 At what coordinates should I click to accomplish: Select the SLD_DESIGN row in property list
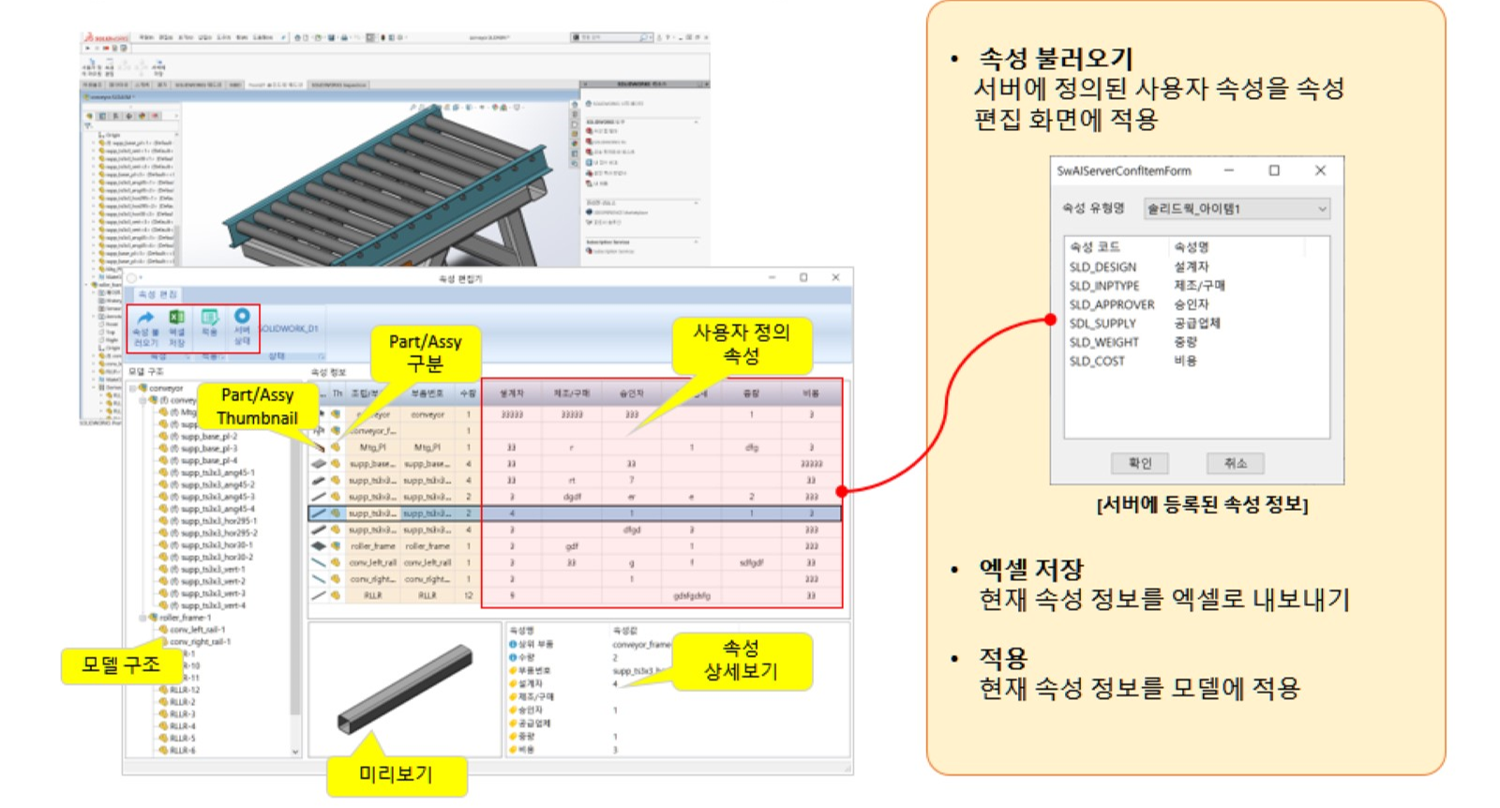(1195, 266)
